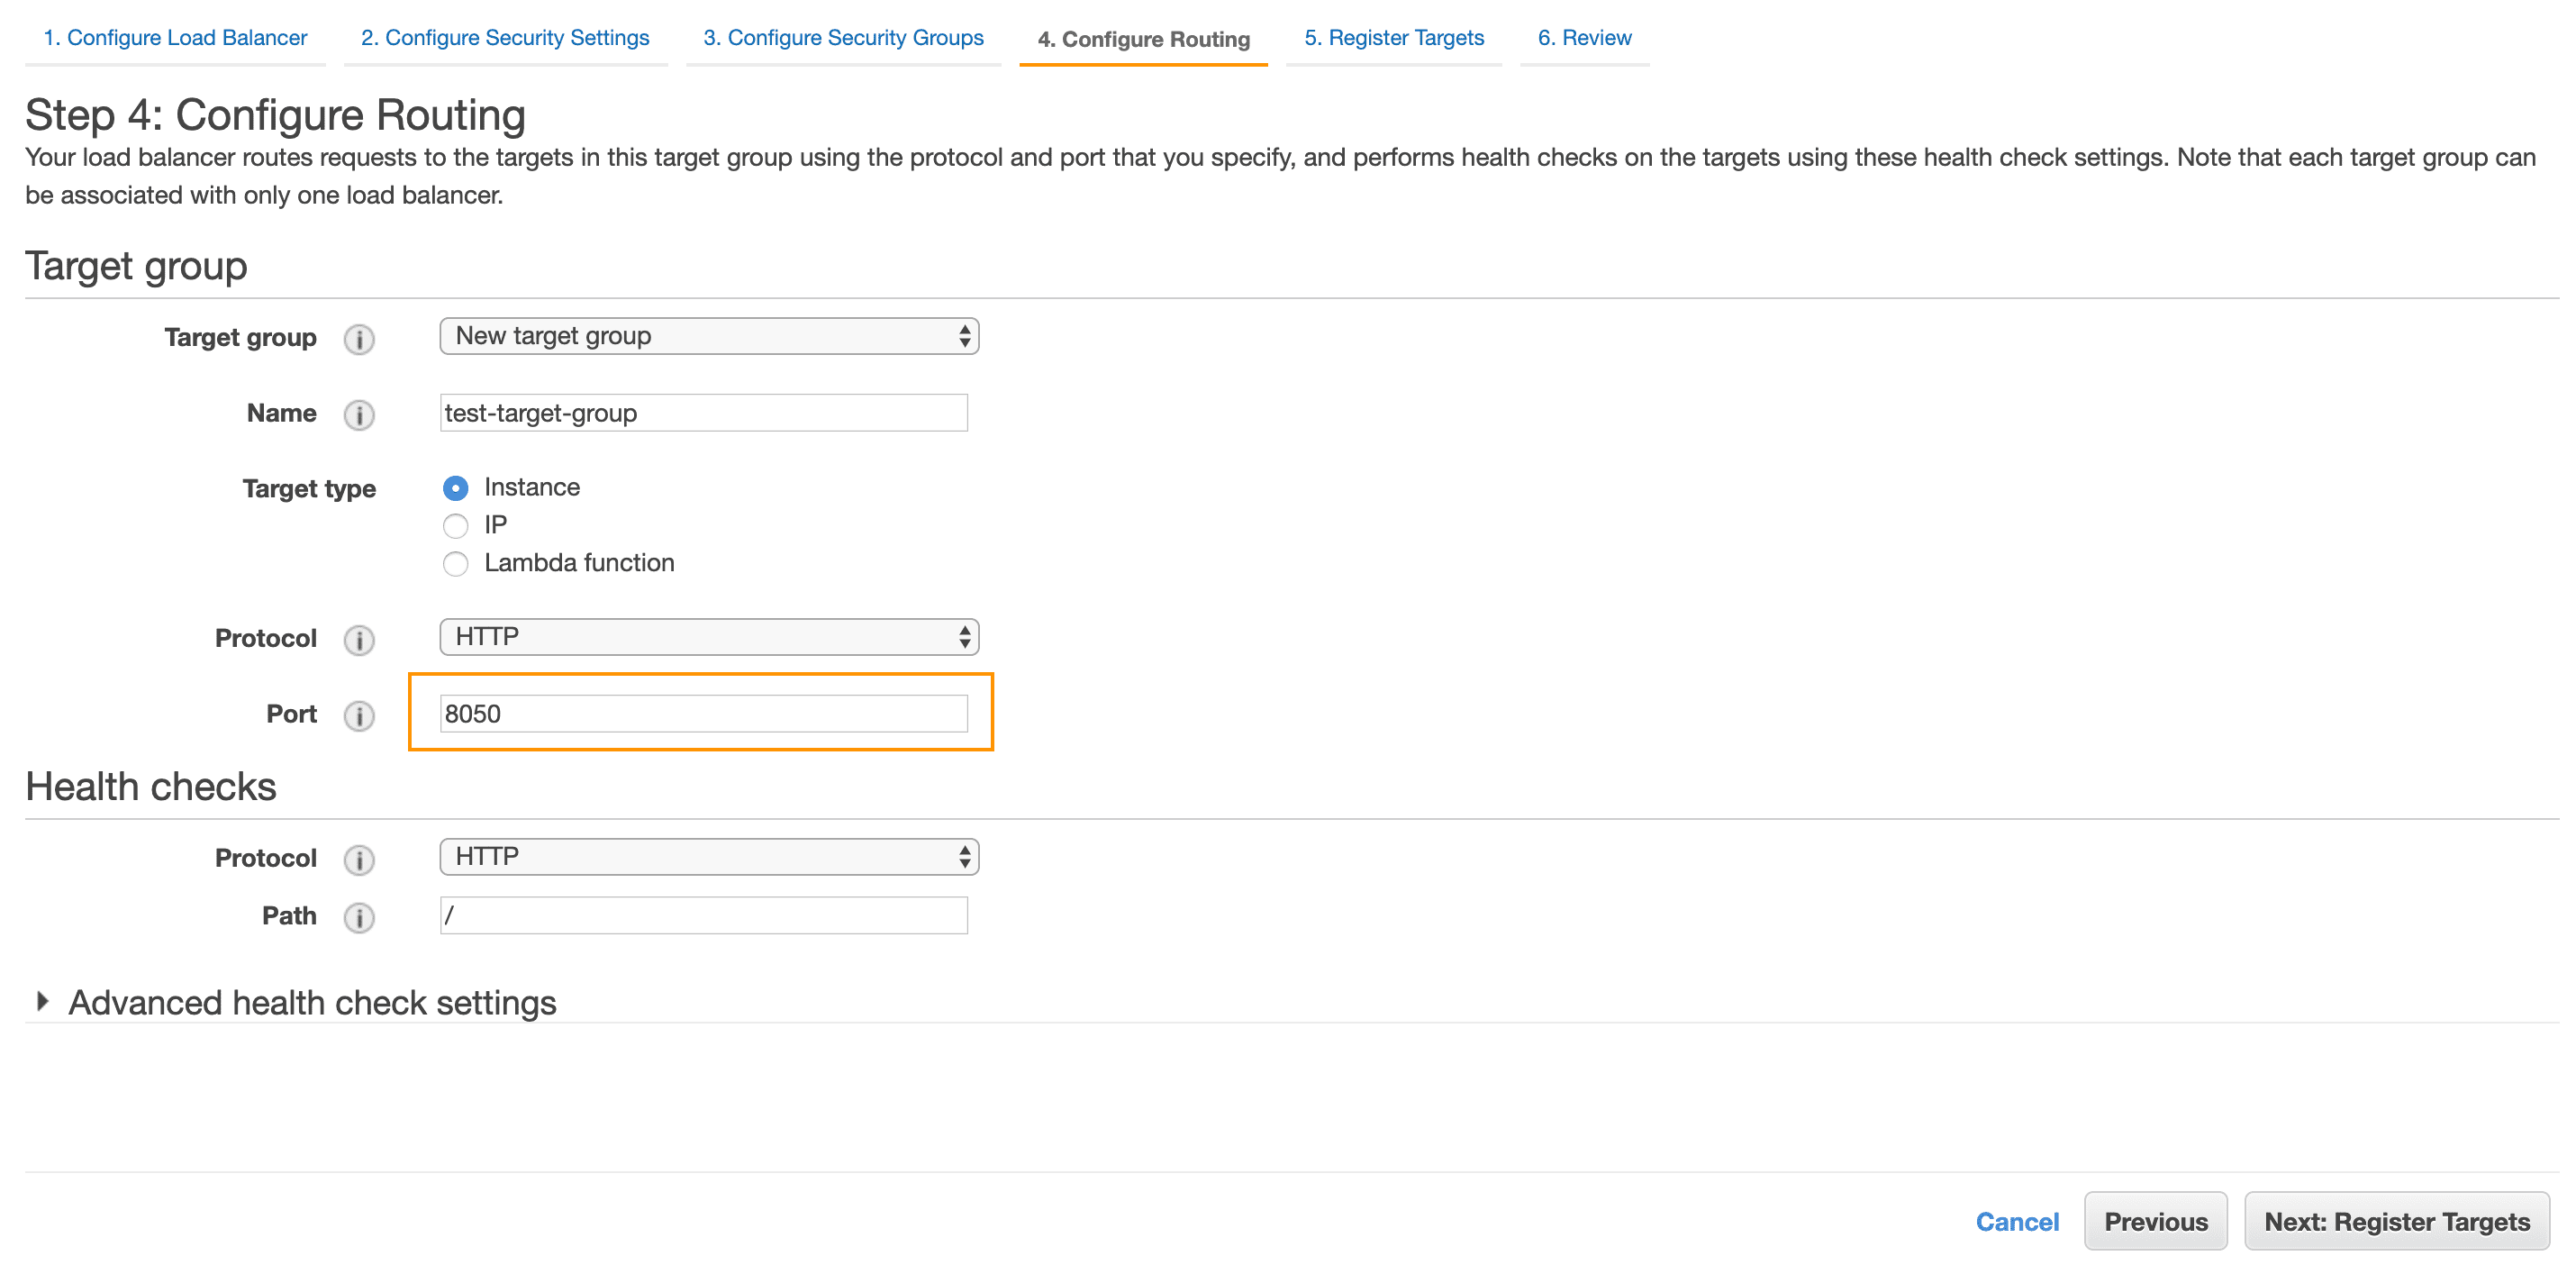Open info icon beside Path field

click(x=359, y=917)
